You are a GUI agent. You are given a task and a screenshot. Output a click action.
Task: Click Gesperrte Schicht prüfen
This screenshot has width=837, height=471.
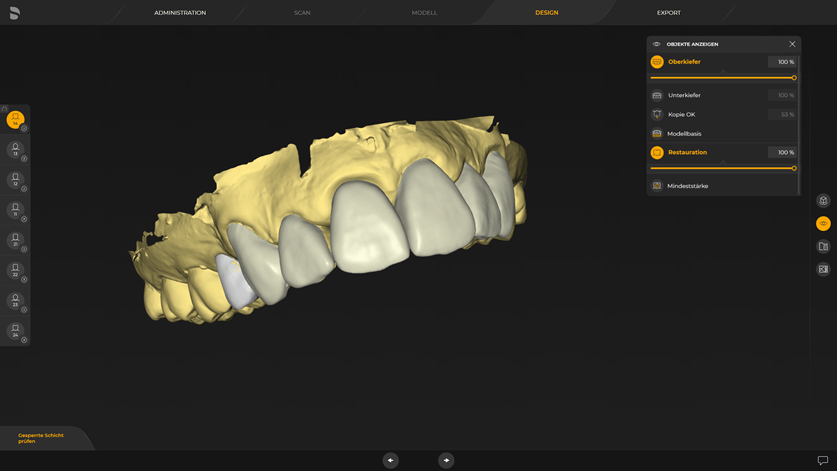point(41,438)
